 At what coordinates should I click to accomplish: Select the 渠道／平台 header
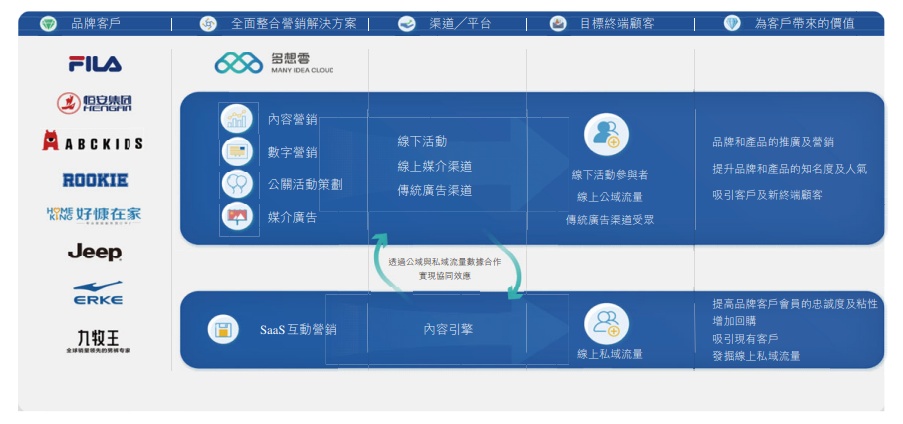(460, 24)
